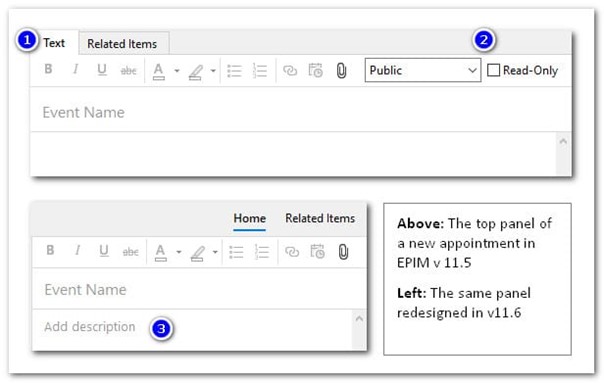Click the Event Name field in bottom panel
This screenshot has width=604, height=383.
(x=199, y=289)
